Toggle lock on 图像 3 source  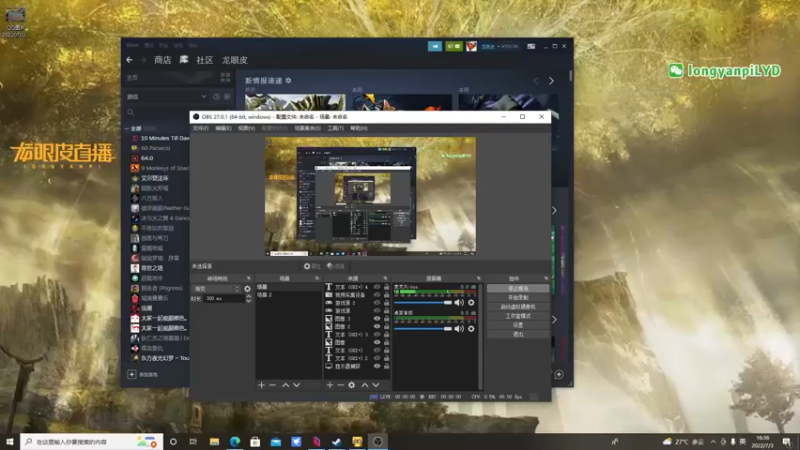[386, 319]
